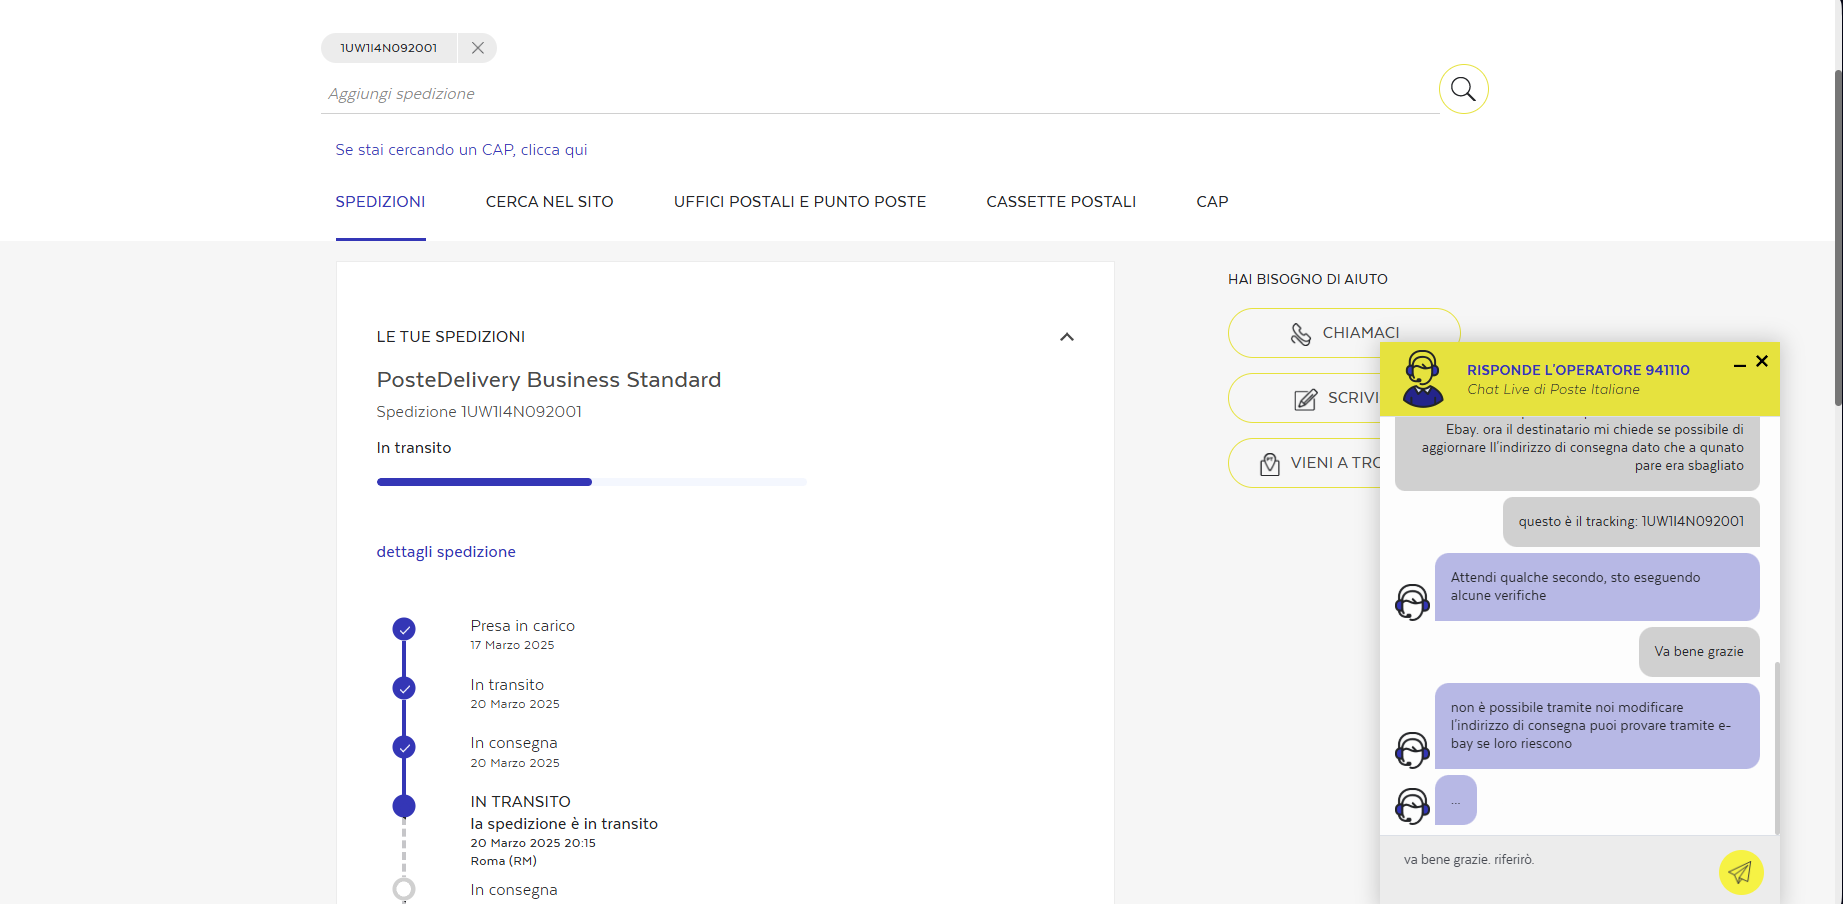The image size is (1843, 904).
Task: Click the shipment progress bar
Action: click(592, 482)
